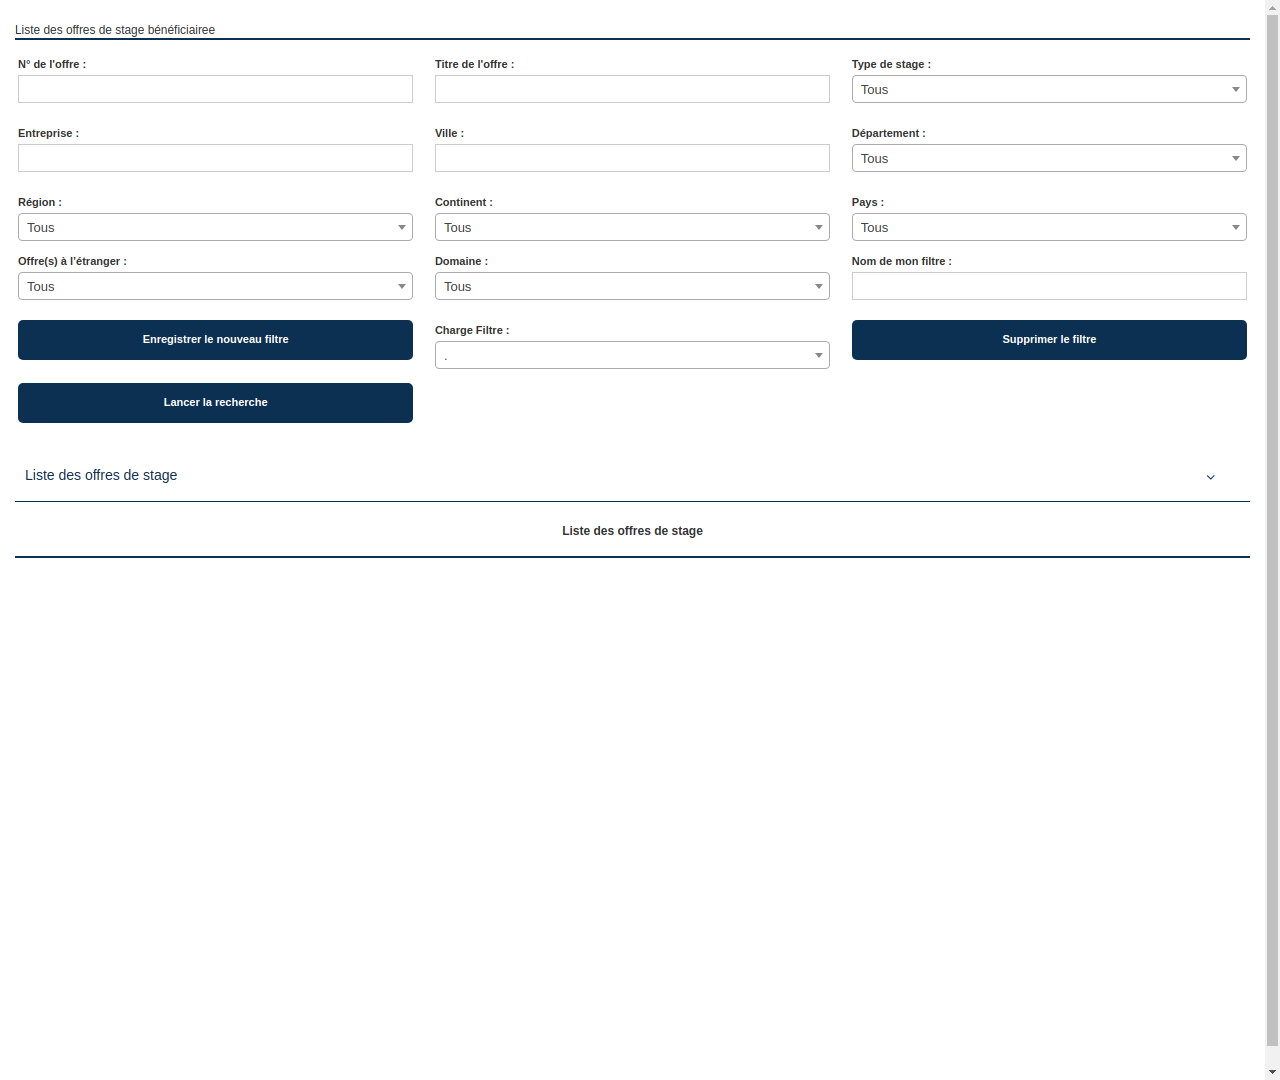Click the "Liste des offres de stage" table header

(632, 531)
